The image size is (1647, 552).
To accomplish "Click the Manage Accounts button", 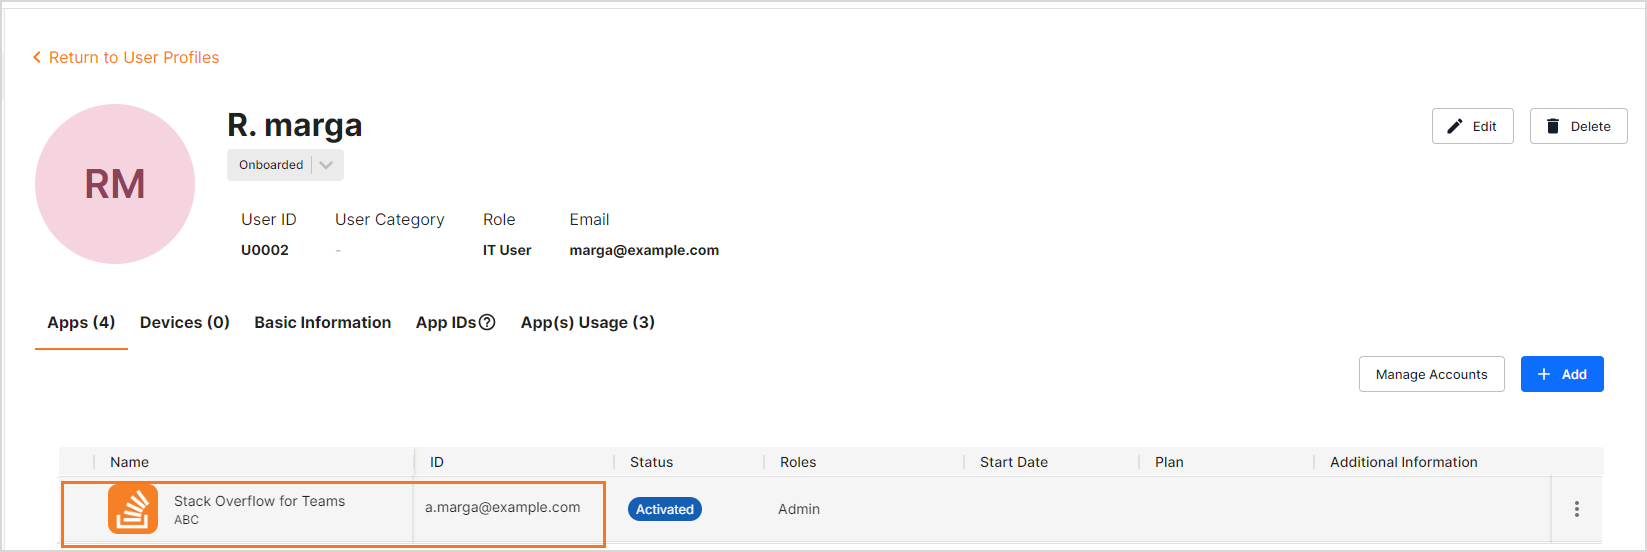I will tap(1431, 374).
